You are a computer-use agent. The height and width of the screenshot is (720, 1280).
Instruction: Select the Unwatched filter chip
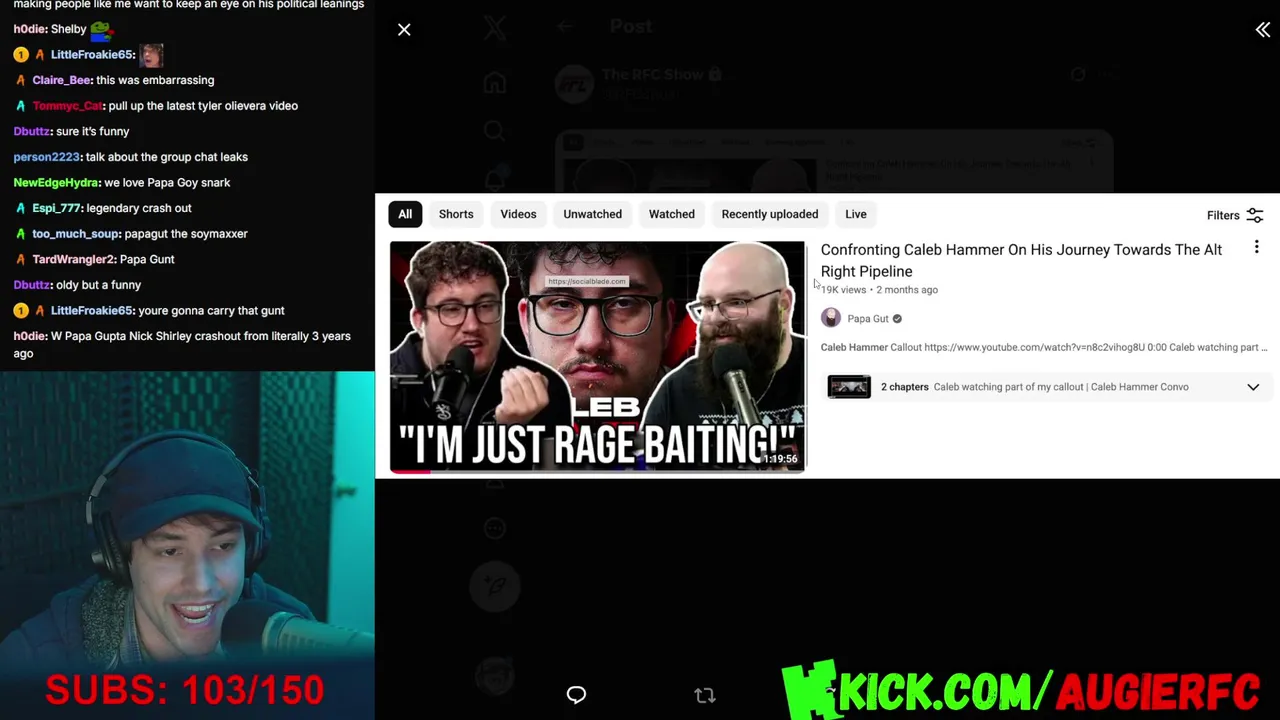pyautogui.click(x=592, y=214)
